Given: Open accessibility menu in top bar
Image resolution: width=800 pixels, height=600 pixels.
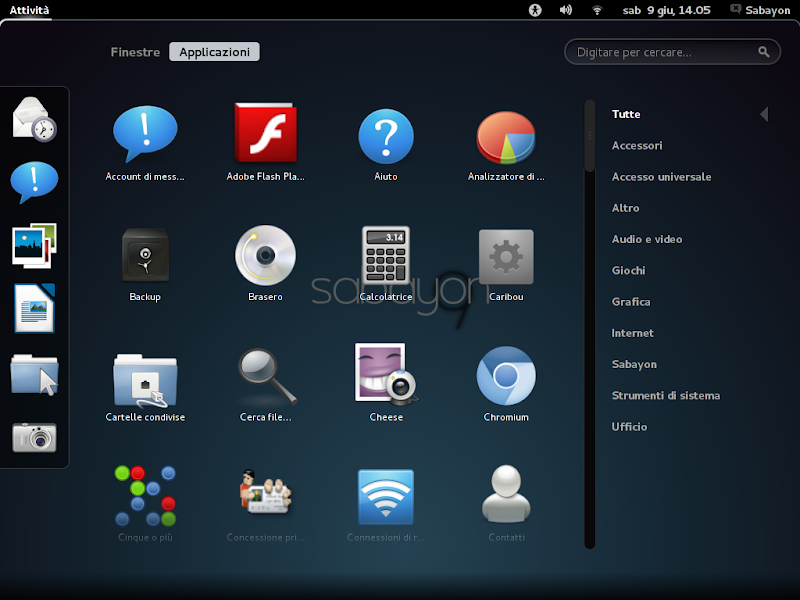Looking at the screenshot, I should [x=535, y=10].
